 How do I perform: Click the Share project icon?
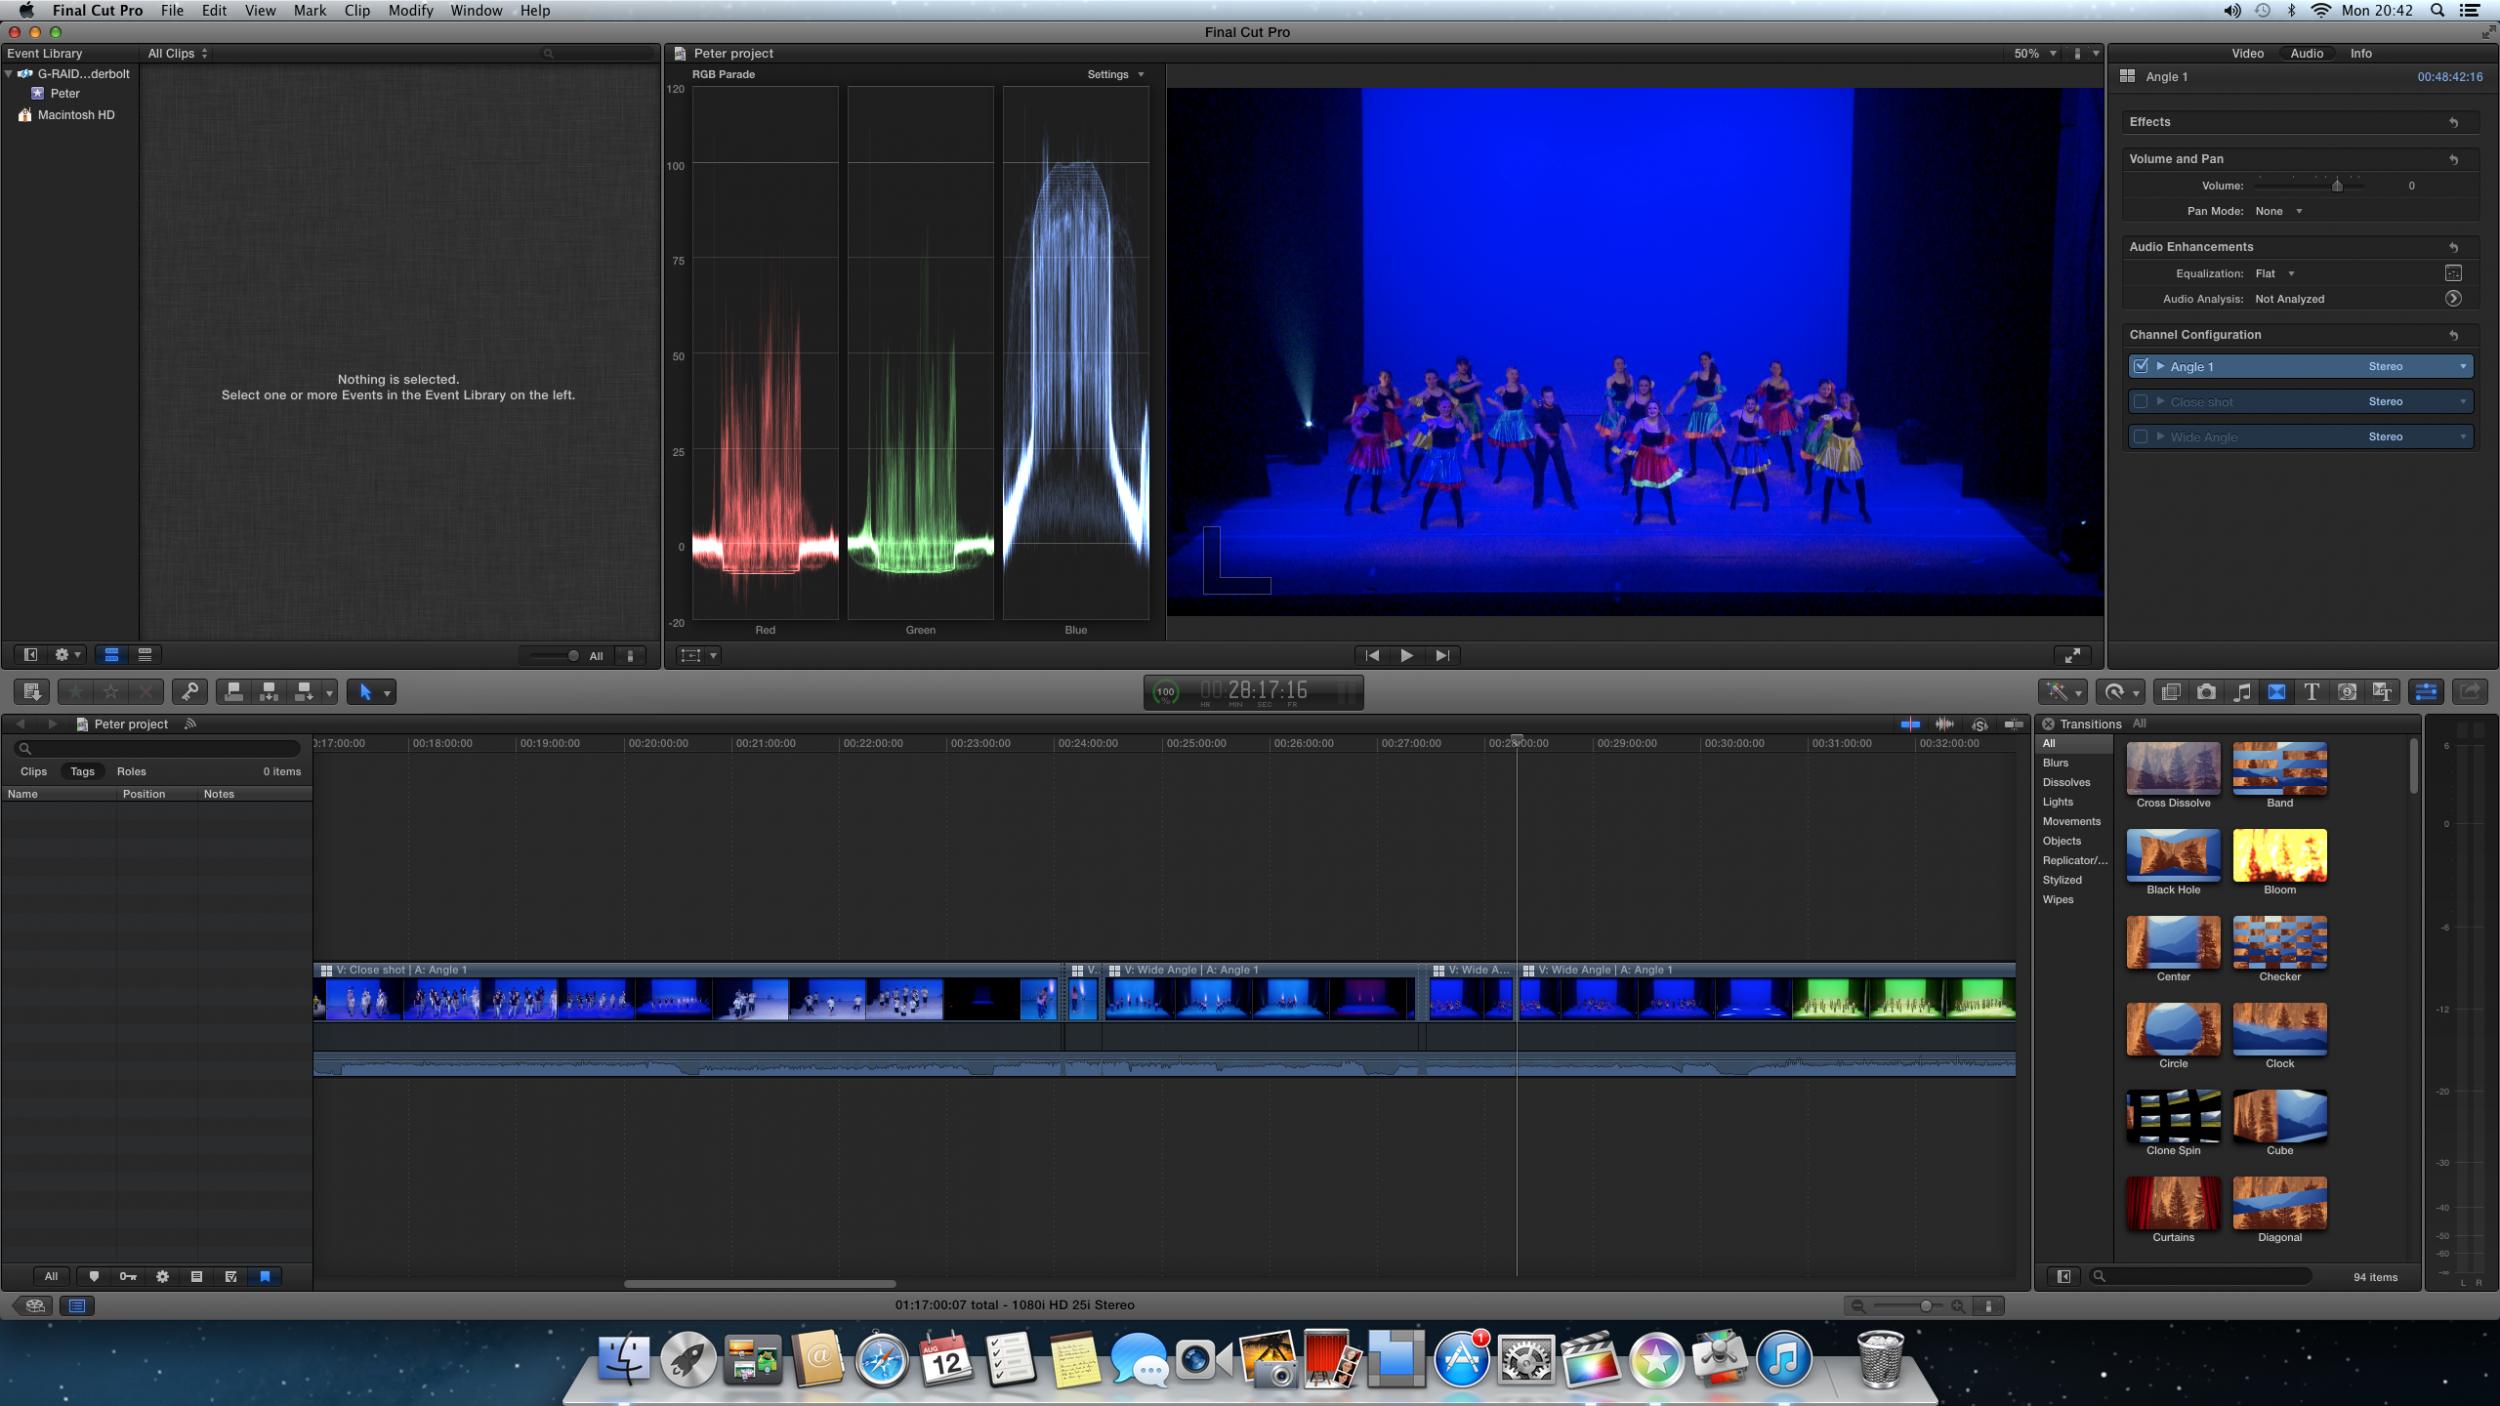(2470, 692)
